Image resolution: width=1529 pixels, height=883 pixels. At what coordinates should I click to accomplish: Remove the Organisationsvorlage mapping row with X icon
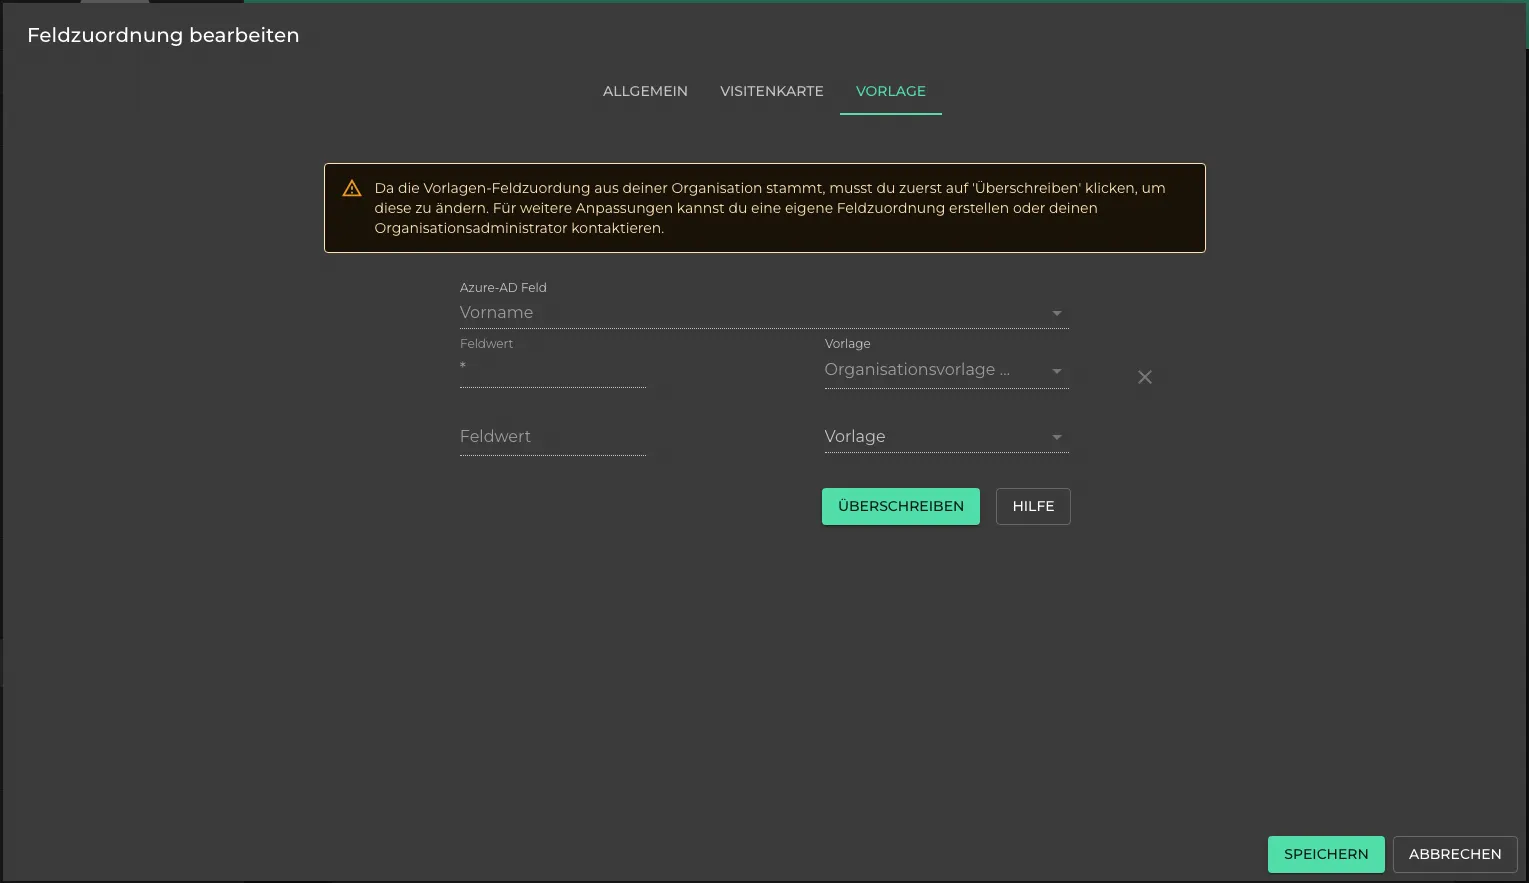pos(1145,377)
